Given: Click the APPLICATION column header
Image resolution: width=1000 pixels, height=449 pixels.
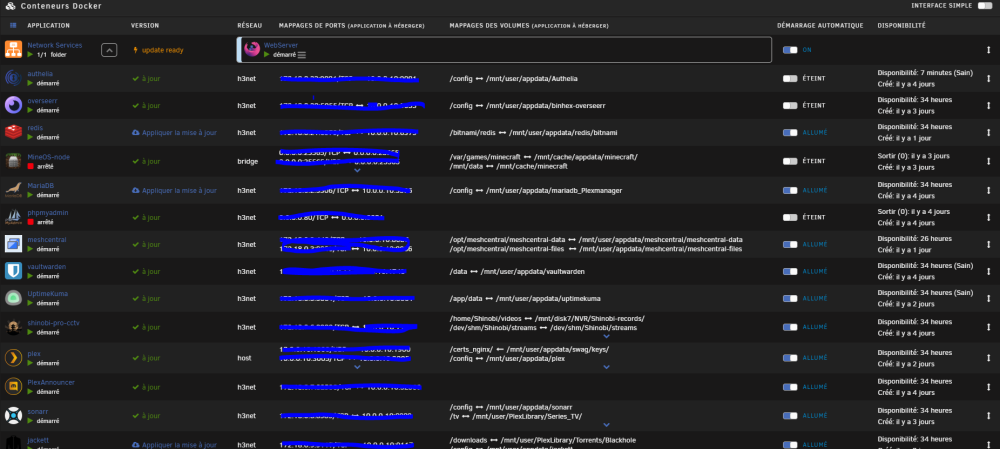Looking at the screenshot, I should pos(48,26).
